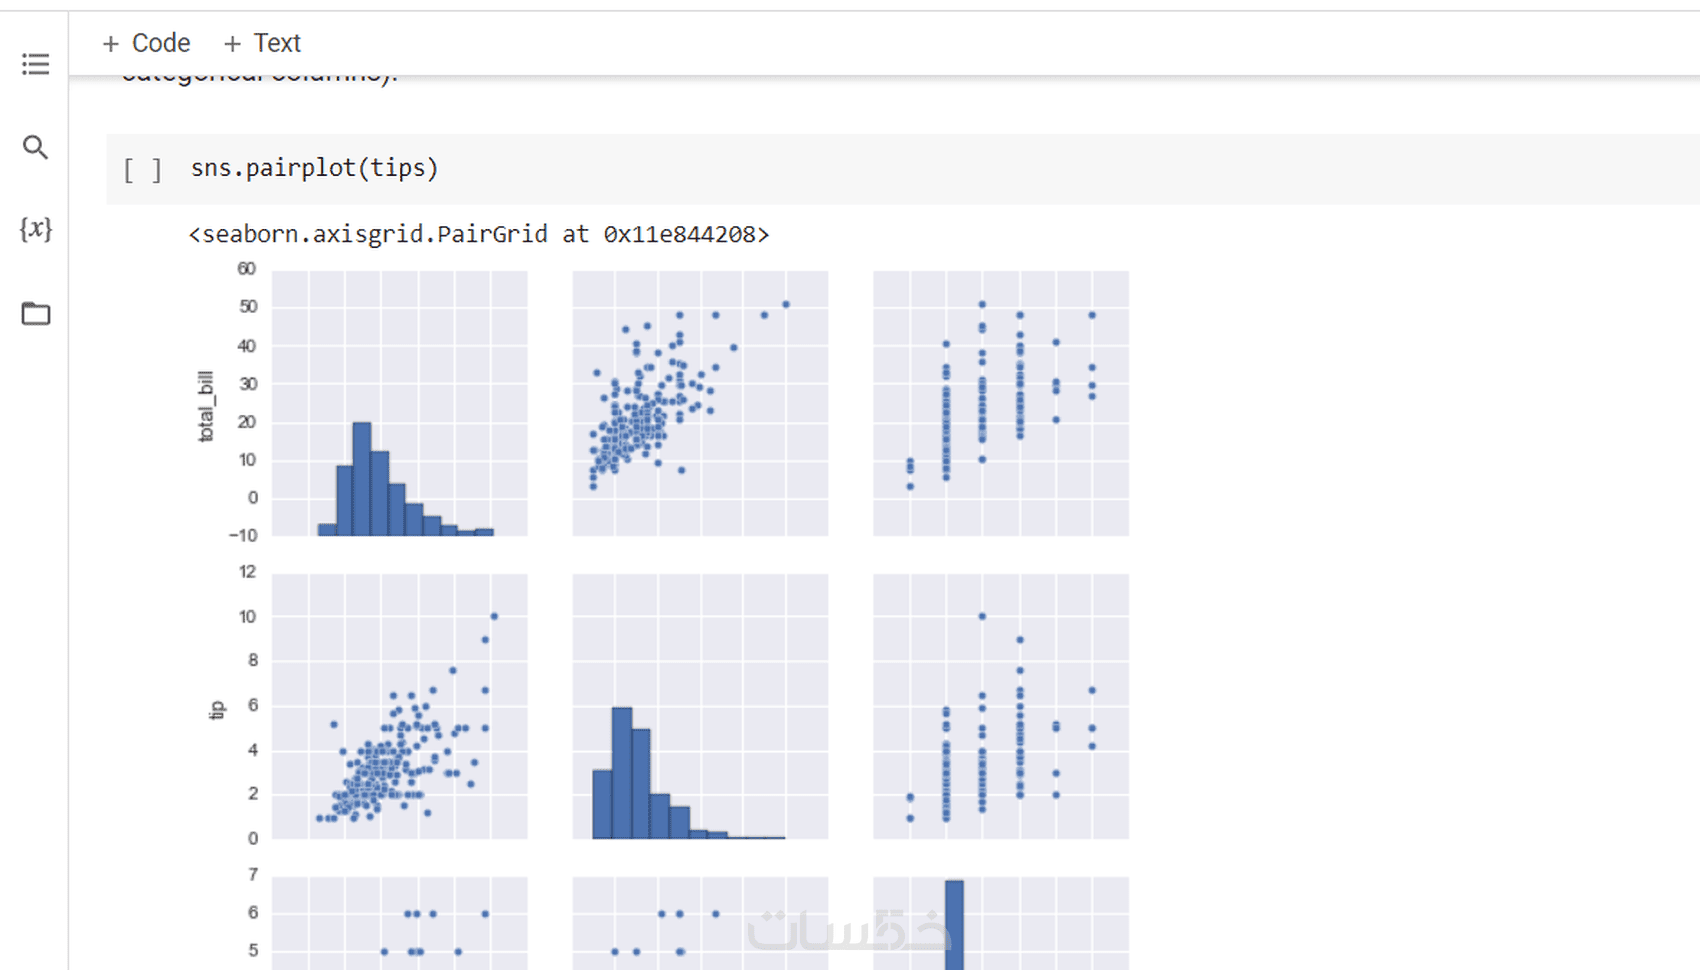Select the seaborn PairGrid output text
The image size is (1700, 970).
(x=478, y=234)
